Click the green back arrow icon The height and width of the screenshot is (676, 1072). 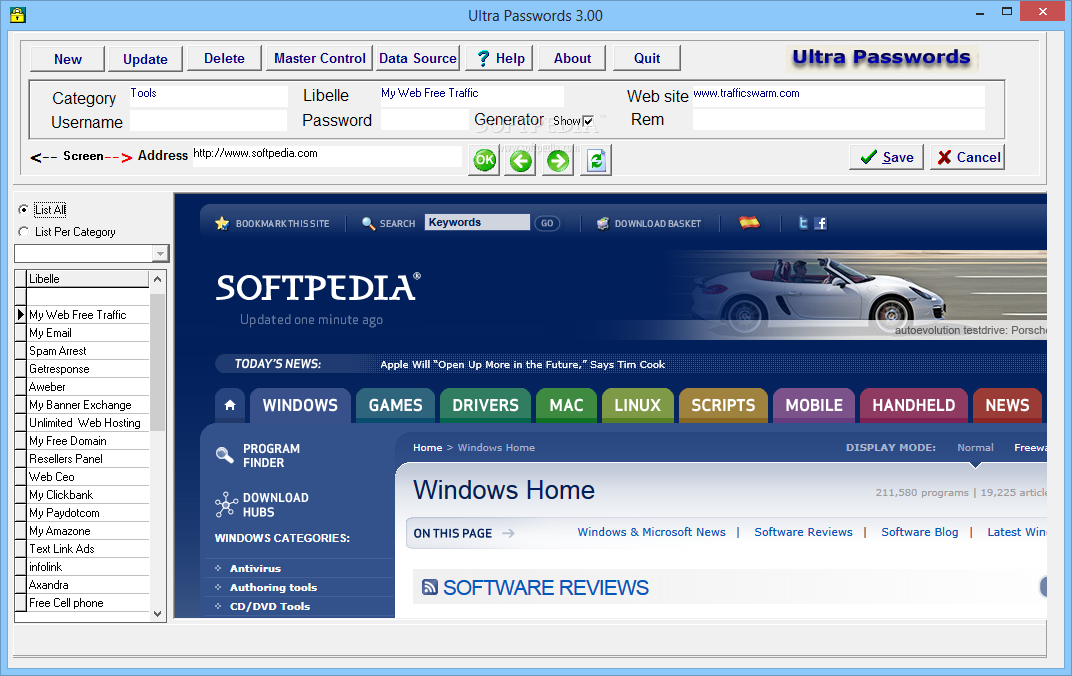tap(521, 161)
